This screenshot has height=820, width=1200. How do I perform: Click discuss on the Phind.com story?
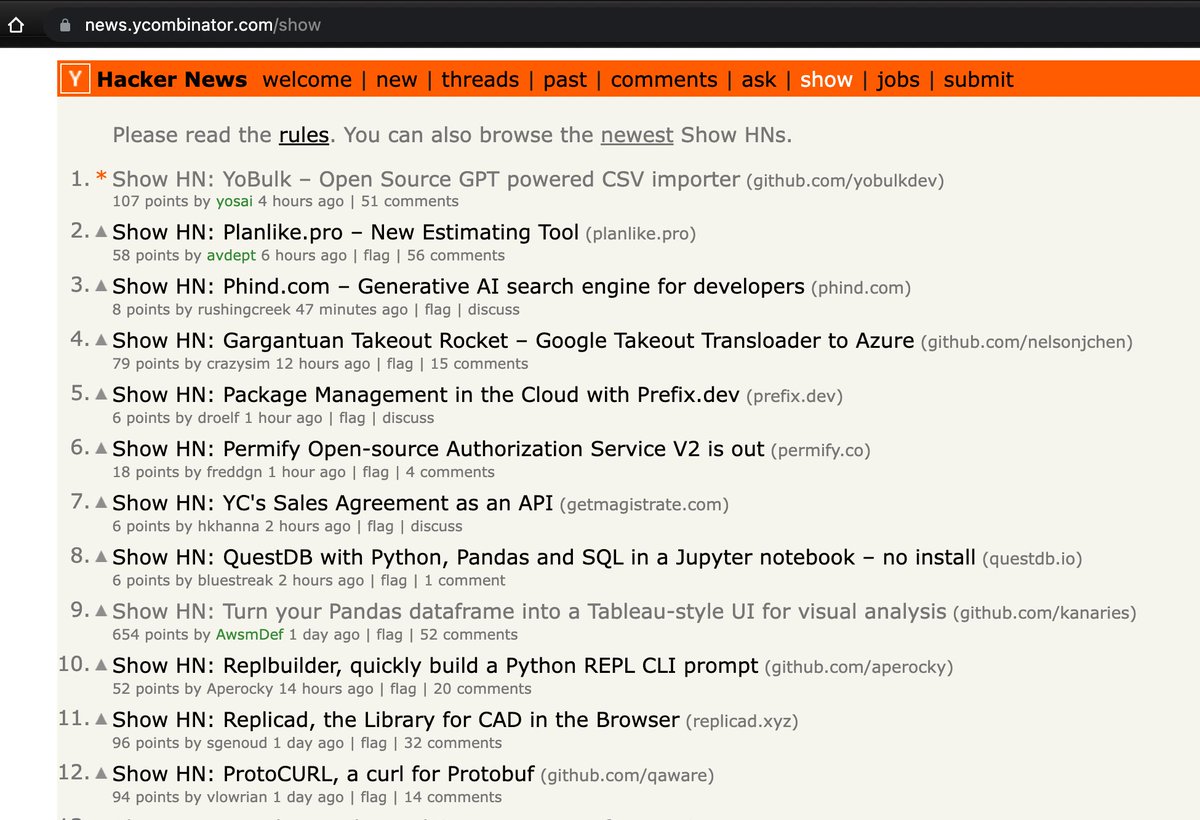(494, 310)
